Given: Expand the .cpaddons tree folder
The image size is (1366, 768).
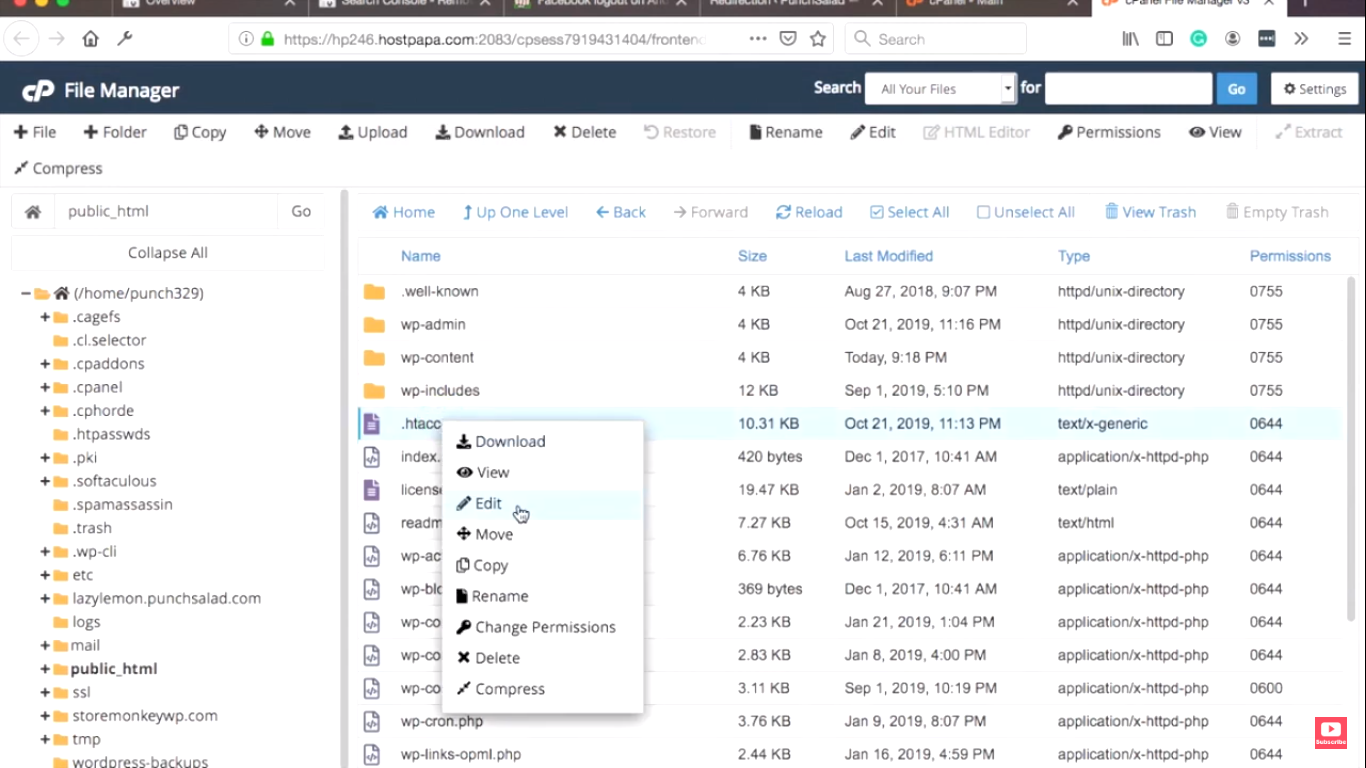Looking at the screenshot, I should point(45,364).
